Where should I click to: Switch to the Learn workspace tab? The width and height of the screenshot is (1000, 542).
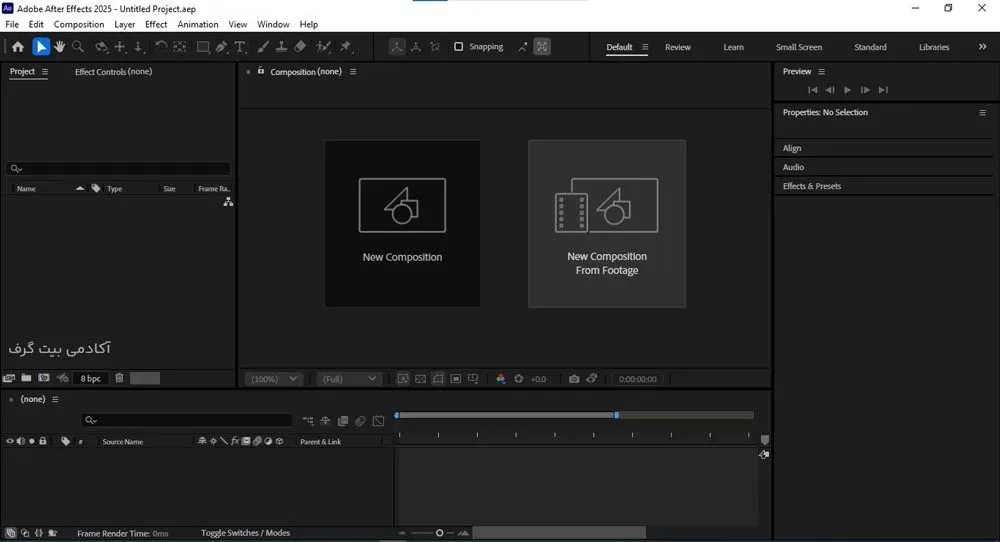point(733,47)
